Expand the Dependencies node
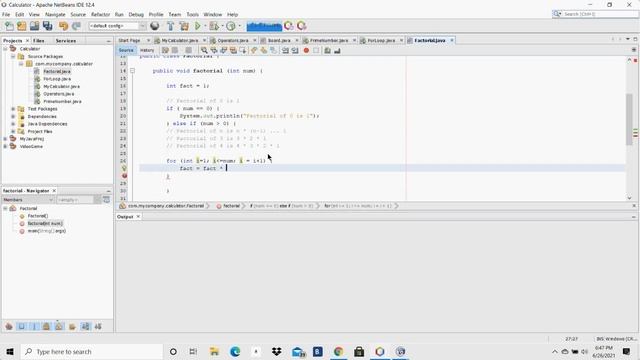This screenshot has width=640, height=360. 13,116
